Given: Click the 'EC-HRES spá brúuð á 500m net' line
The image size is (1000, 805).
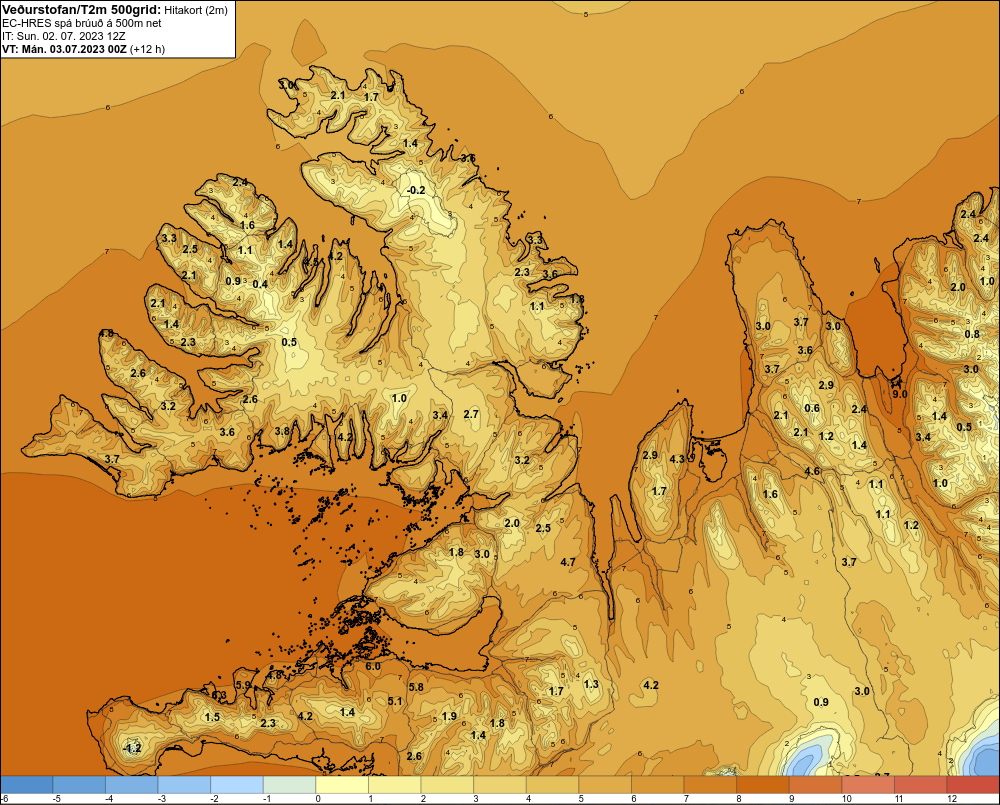Looking at the screenshot, I should coord(82,23).
